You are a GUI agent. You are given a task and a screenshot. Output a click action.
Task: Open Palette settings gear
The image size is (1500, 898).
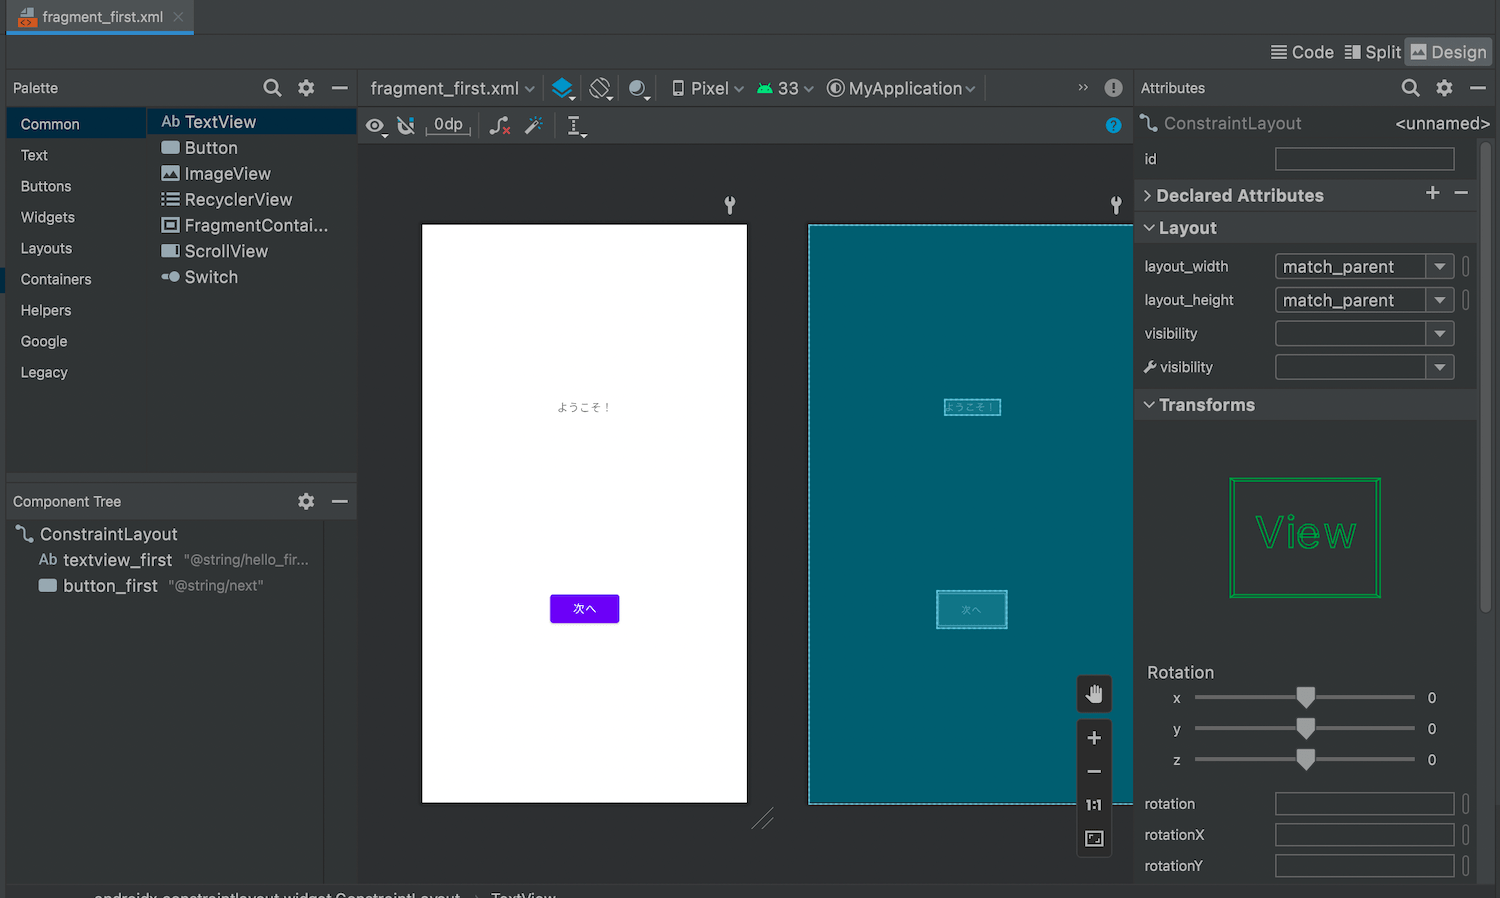point(306,88)
